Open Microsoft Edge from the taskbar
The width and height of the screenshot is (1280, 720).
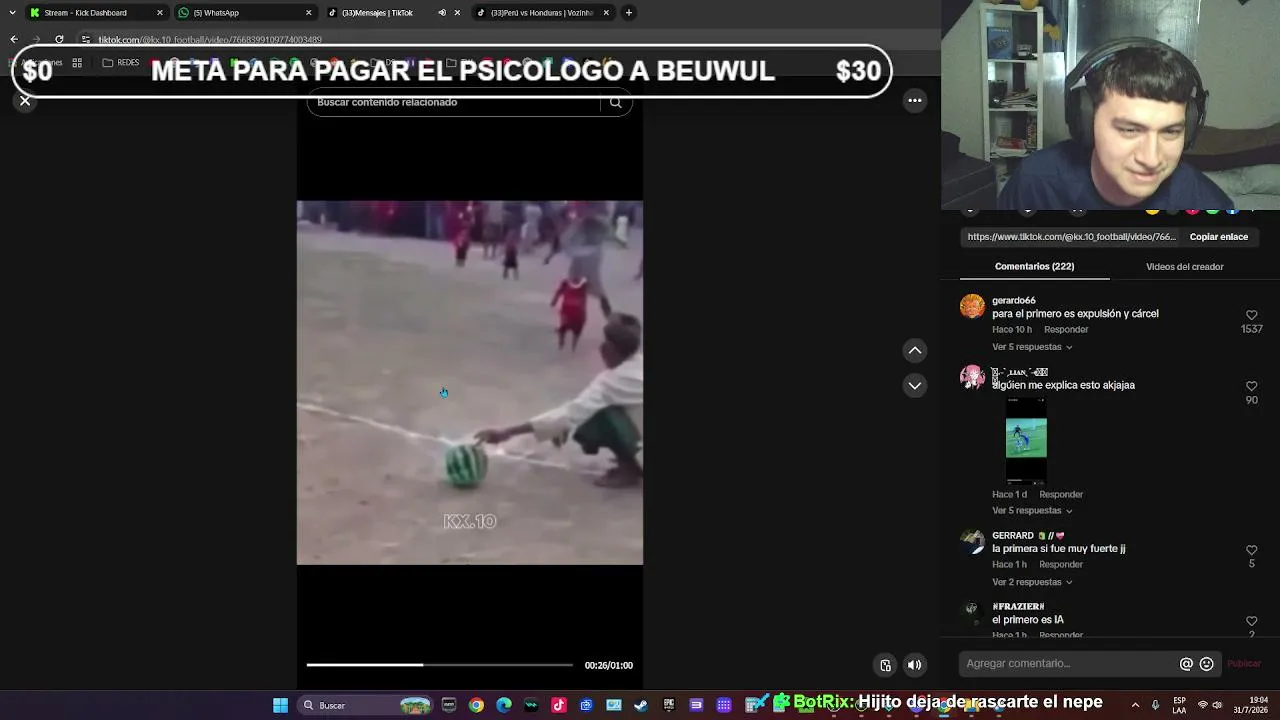coord(504,705)
